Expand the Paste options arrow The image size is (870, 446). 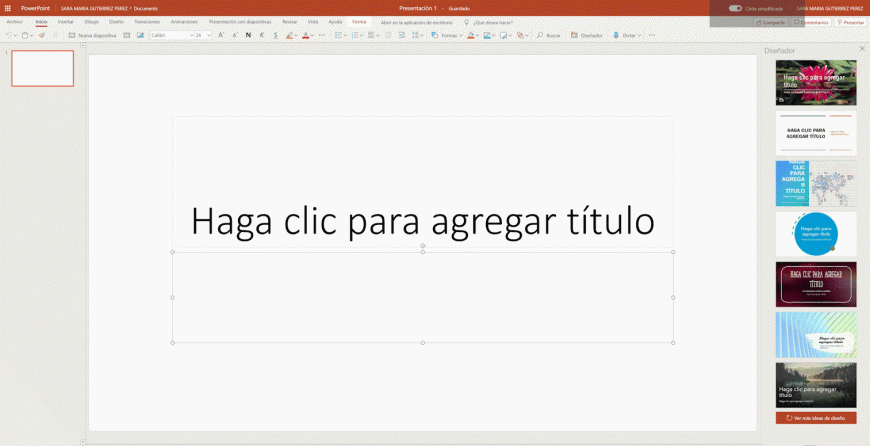point(32,36)
